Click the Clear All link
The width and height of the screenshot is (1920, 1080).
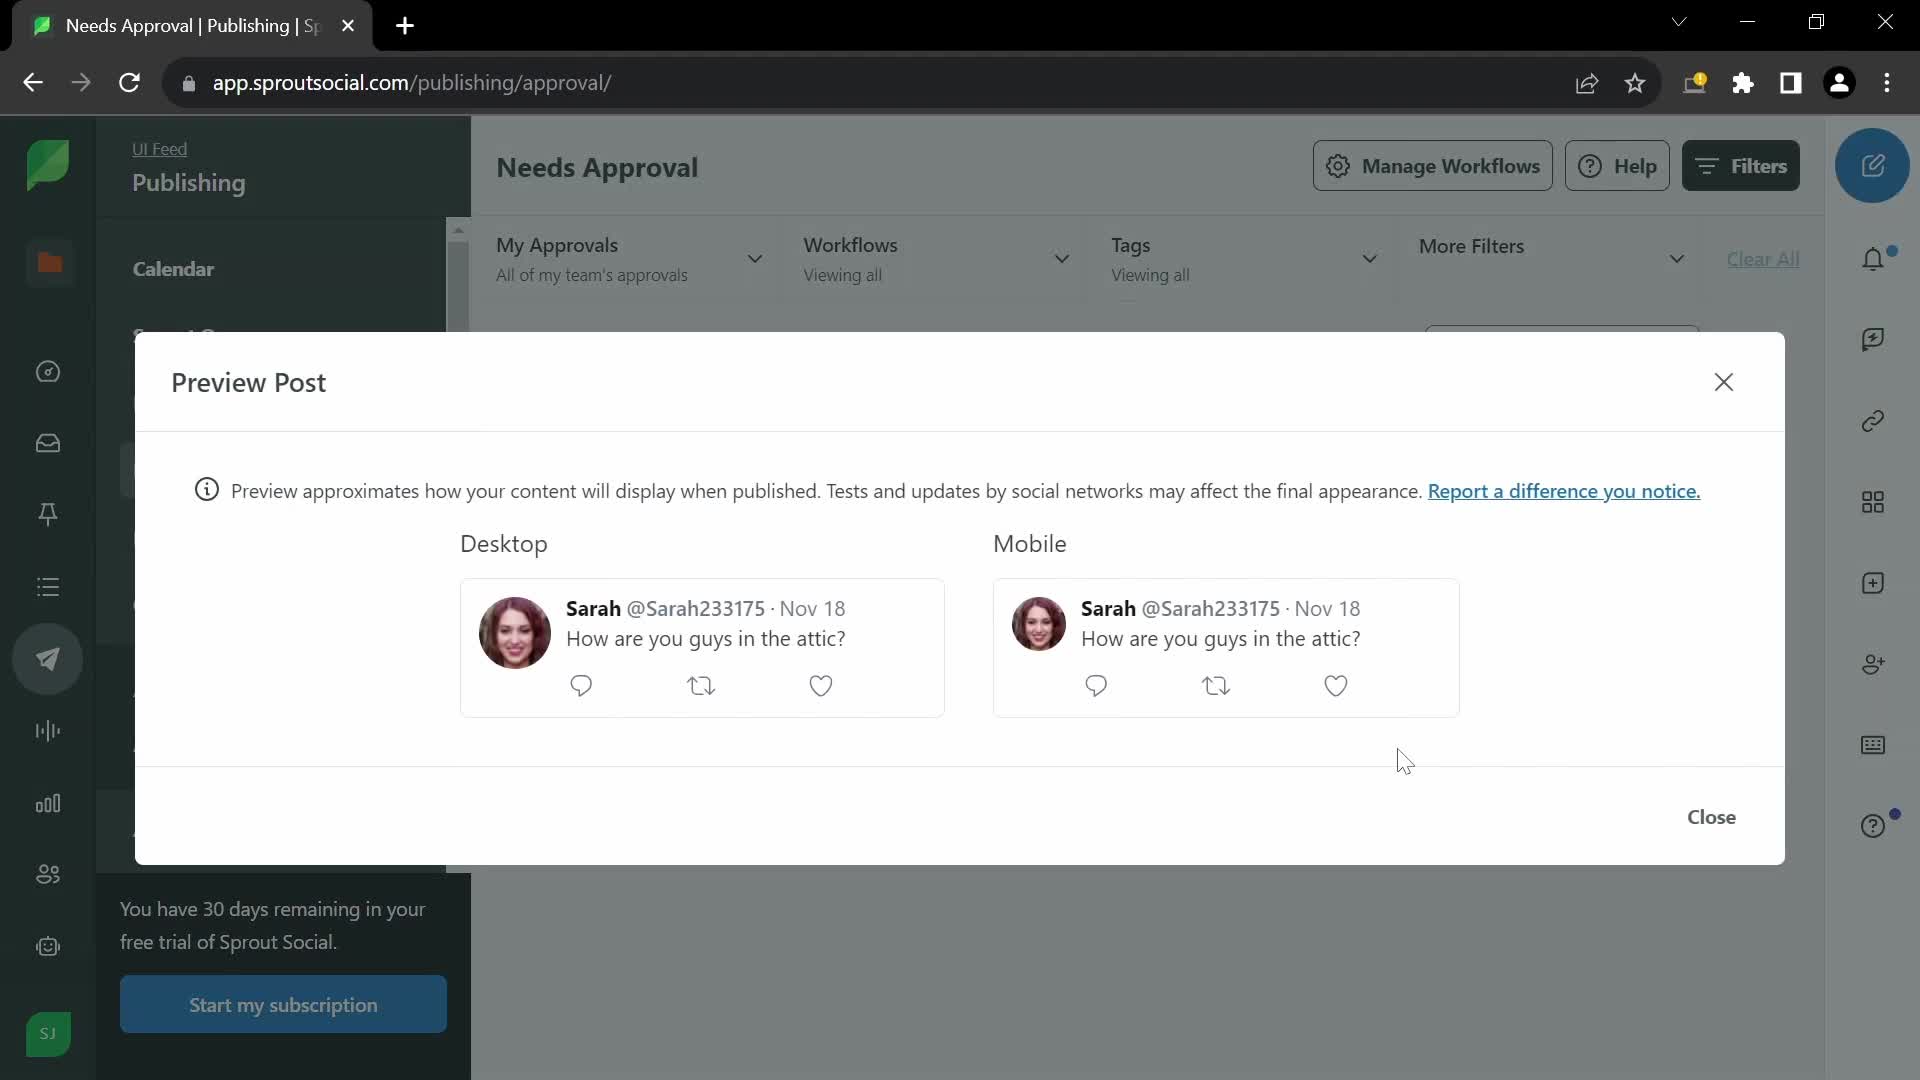click(1762, 259)
